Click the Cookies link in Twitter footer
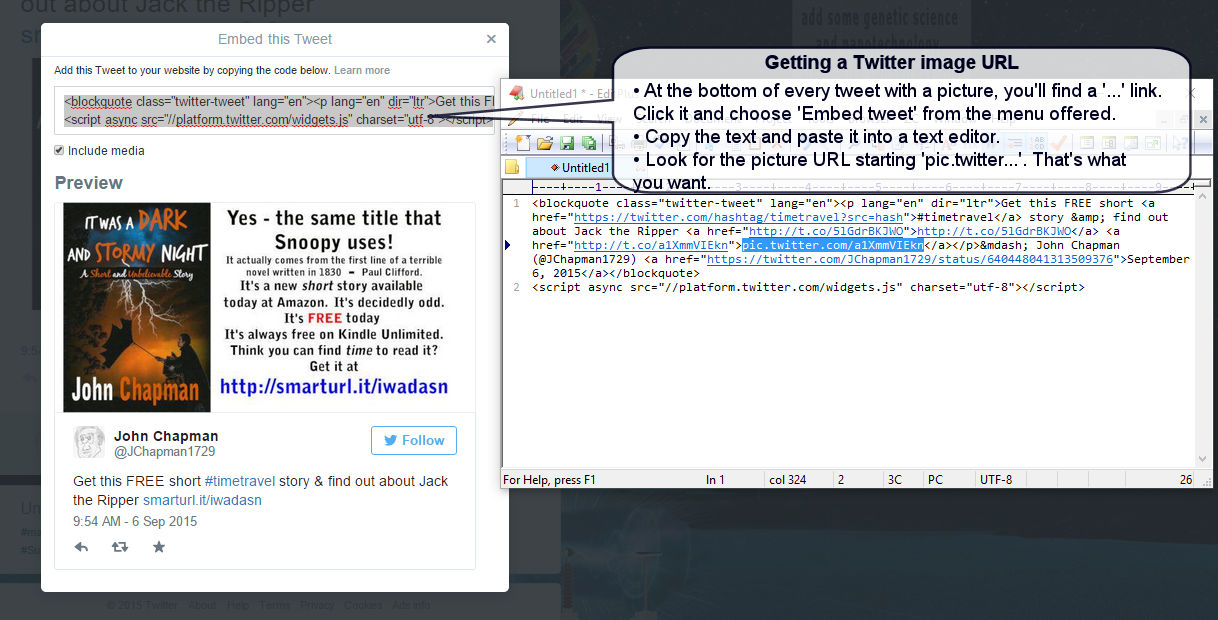The width and height of the screenshot is (1218, 620). tap(363, 605)
